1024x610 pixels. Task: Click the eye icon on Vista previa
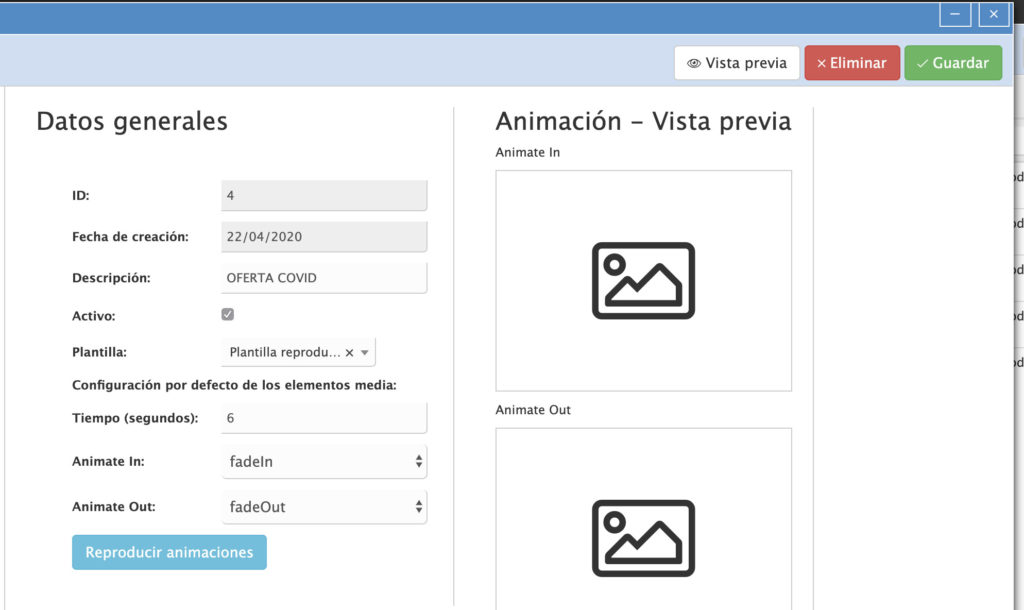[694, 63]
